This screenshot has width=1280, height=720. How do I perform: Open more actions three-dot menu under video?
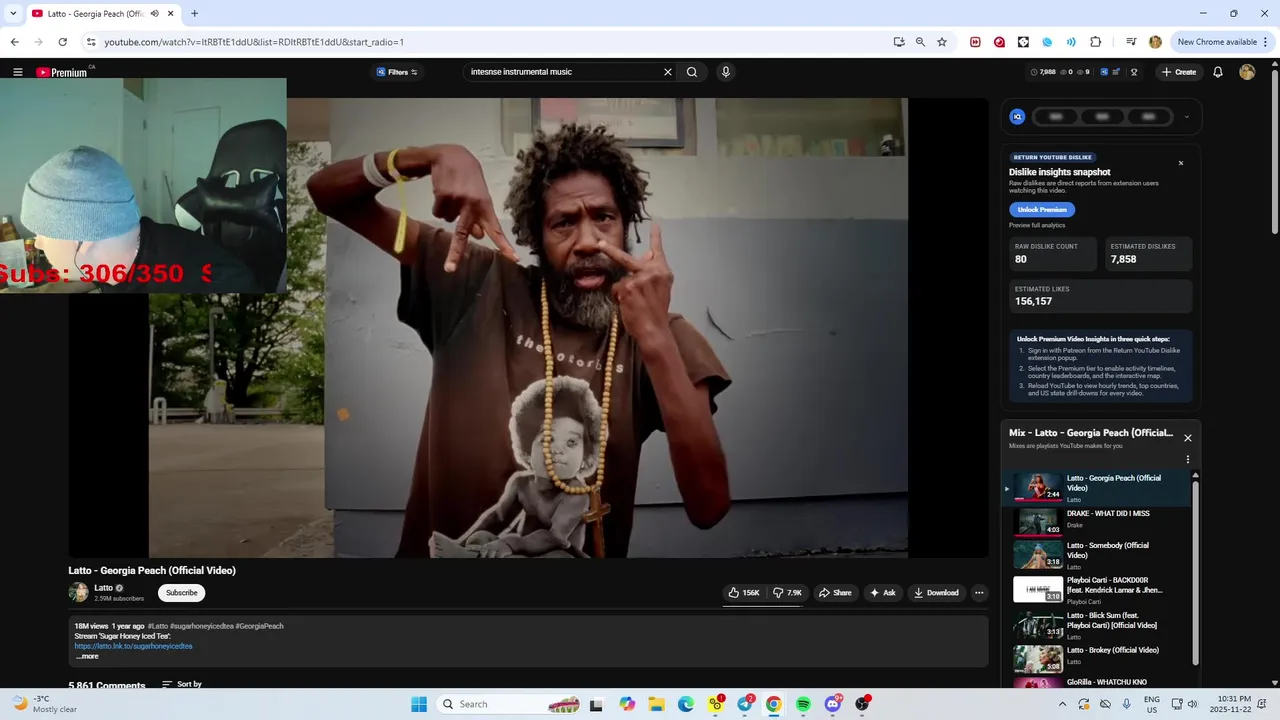[x=979, y=593]
